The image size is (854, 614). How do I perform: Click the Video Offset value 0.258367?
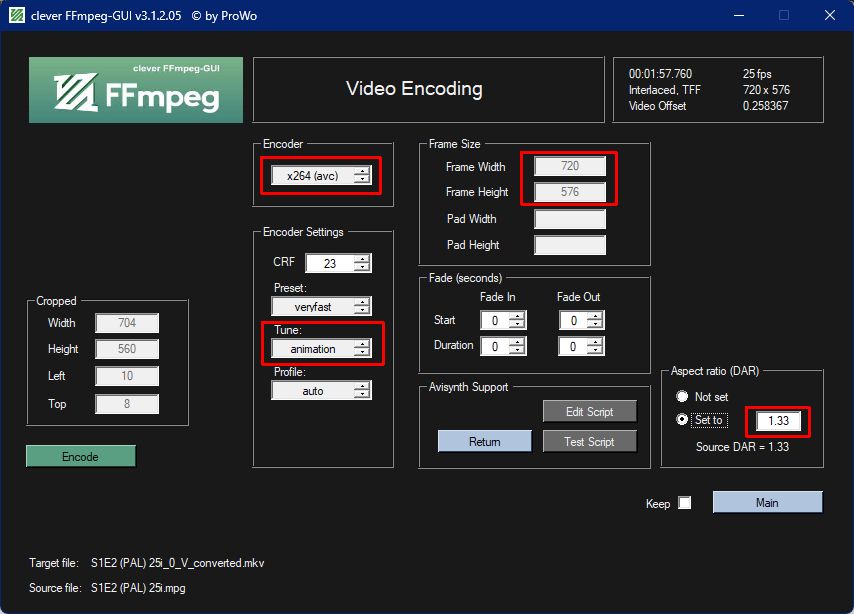coord(765,106)
